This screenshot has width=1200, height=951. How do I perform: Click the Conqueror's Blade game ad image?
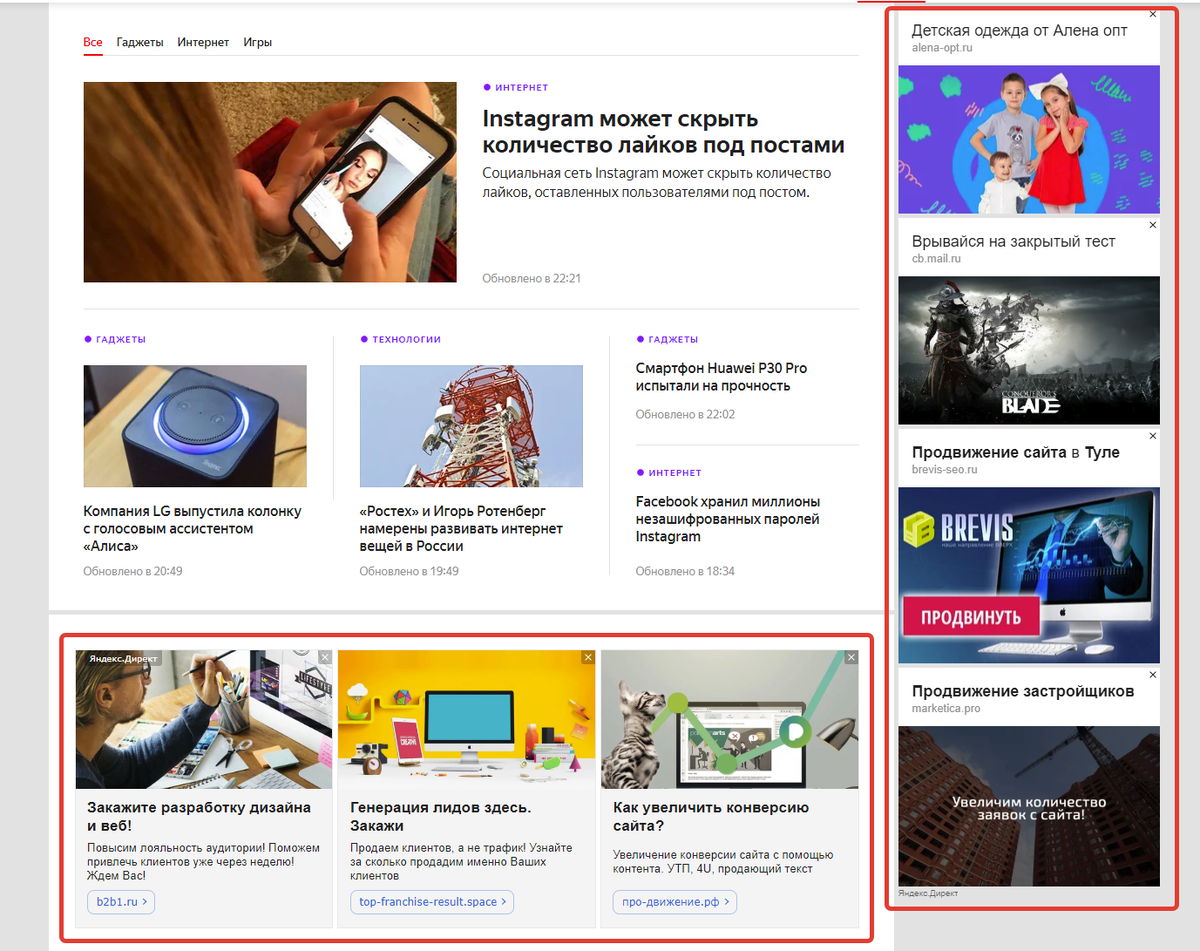point(1029,350)
